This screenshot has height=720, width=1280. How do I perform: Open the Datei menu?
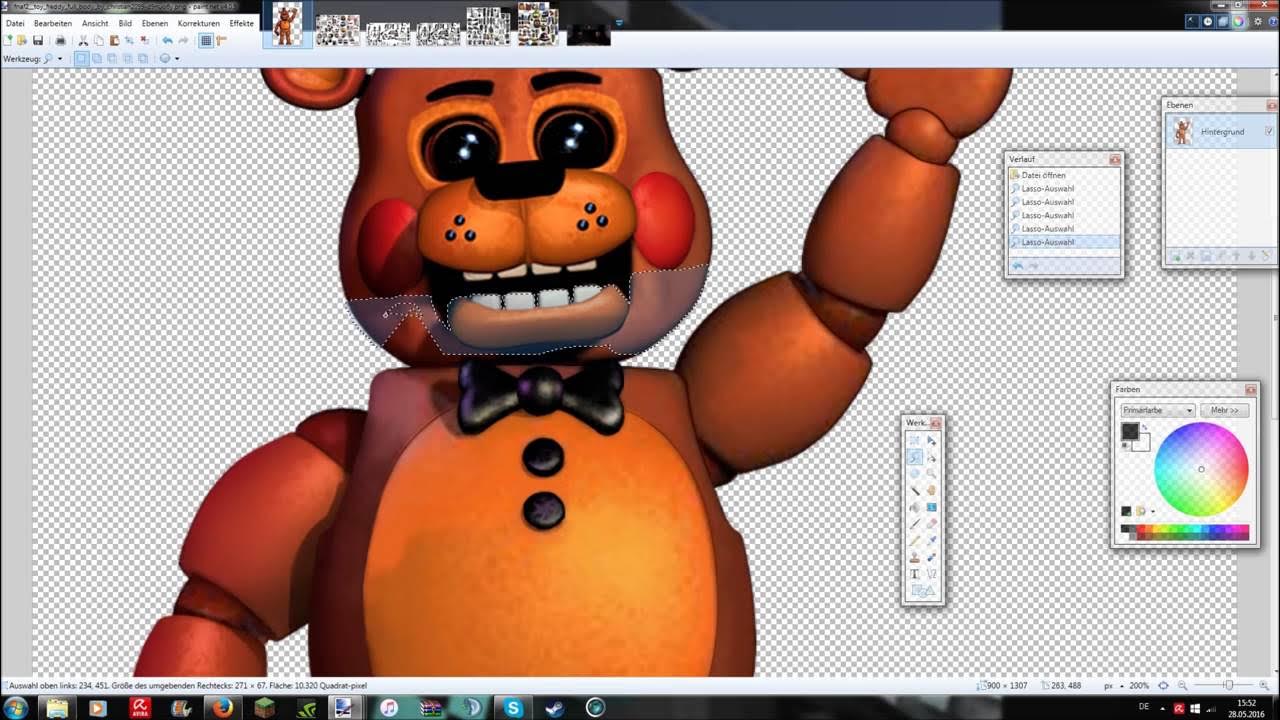[x=15, y=23]
